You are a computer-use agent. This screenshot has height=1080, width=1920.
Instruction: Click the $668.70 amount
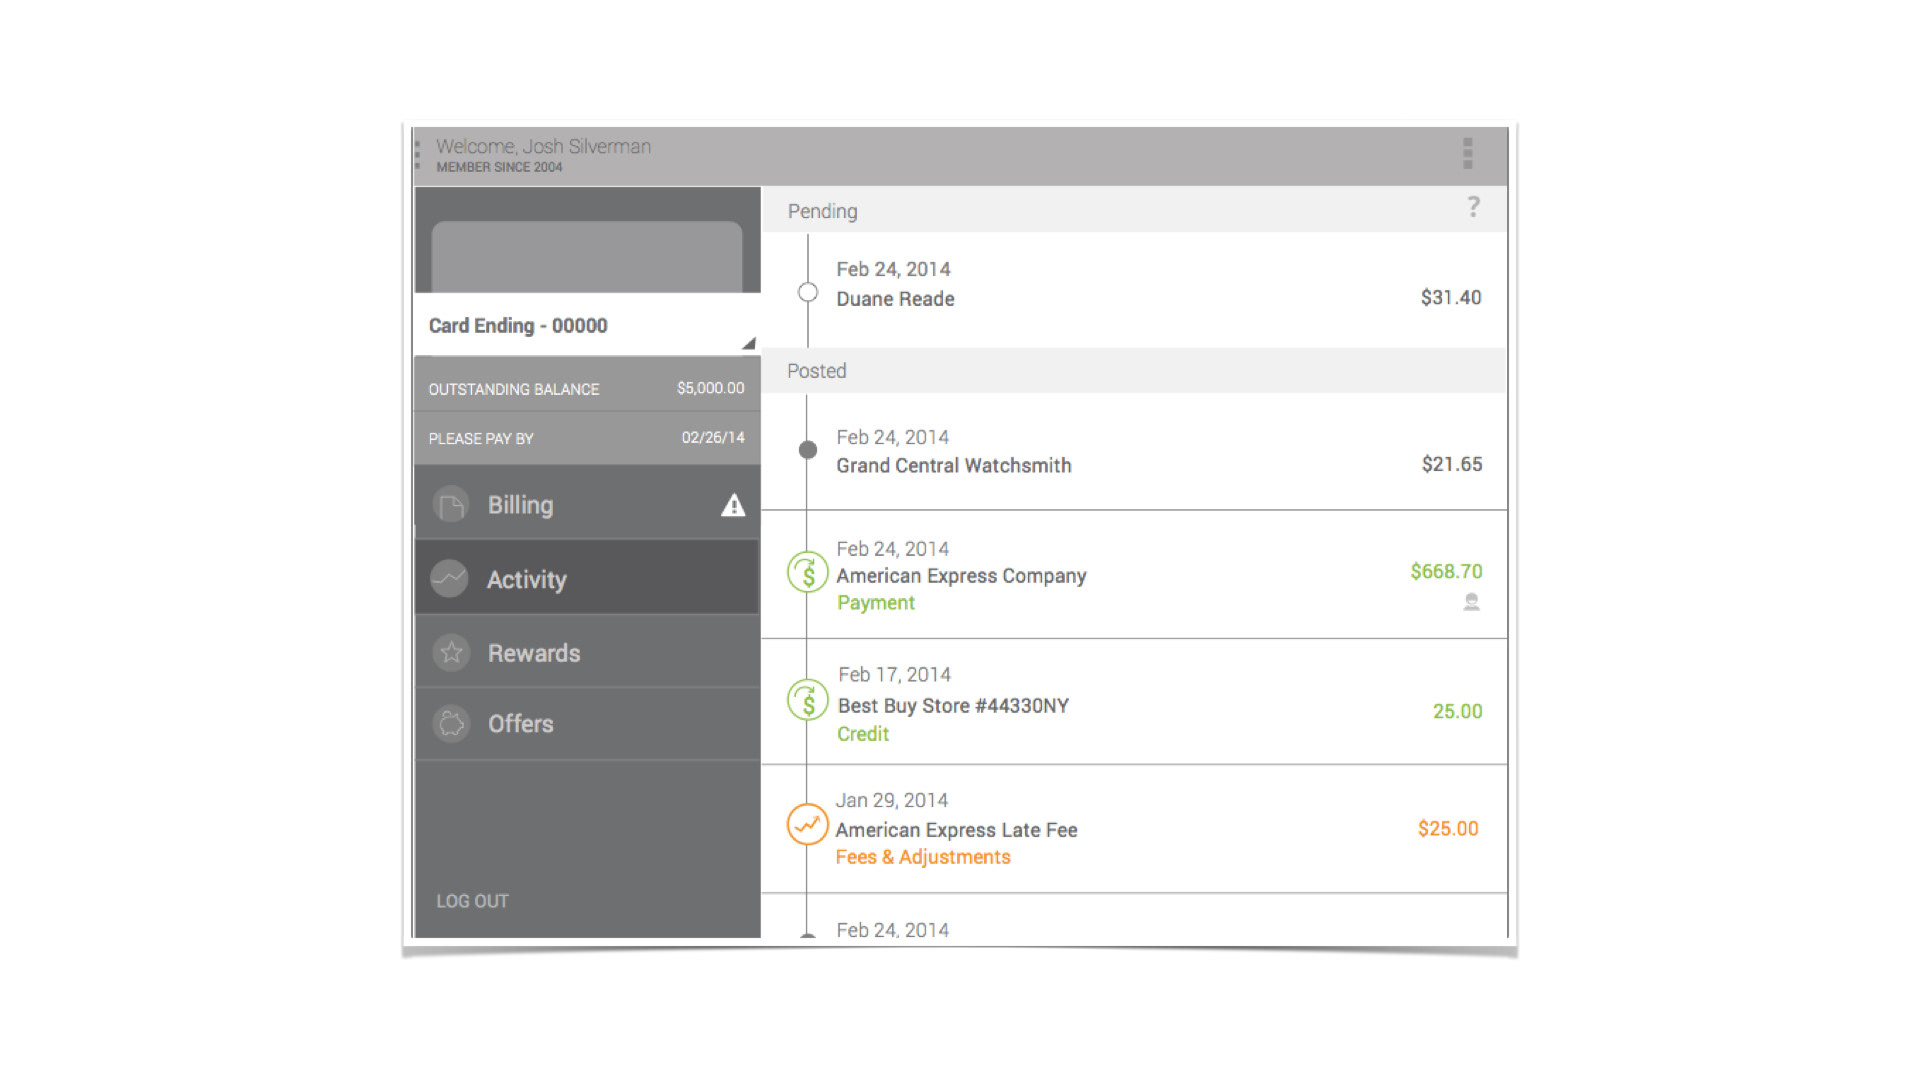click(x=1446, y=571)
